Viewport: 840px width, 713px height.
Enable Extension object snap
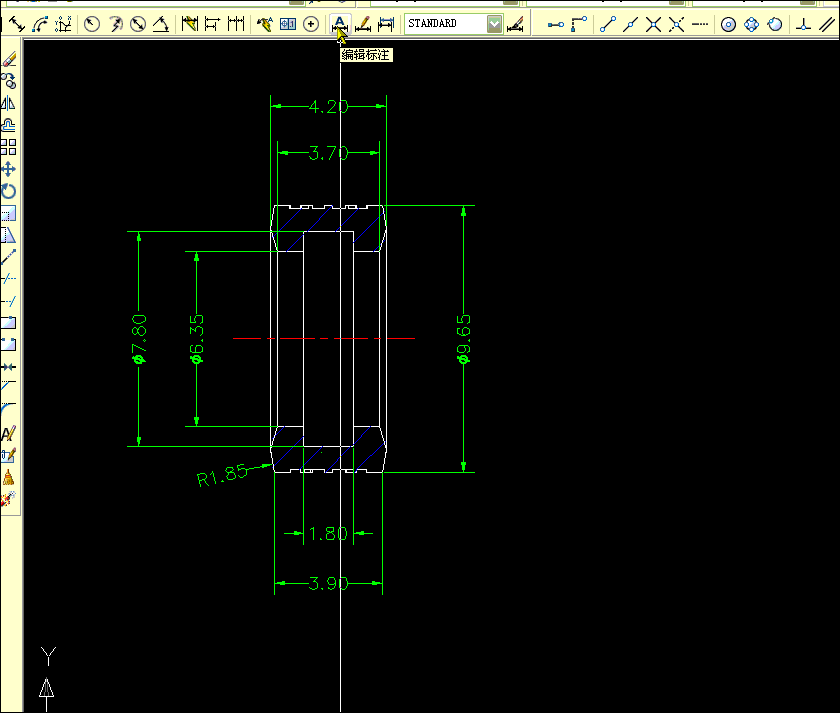(x=700, y=24)
